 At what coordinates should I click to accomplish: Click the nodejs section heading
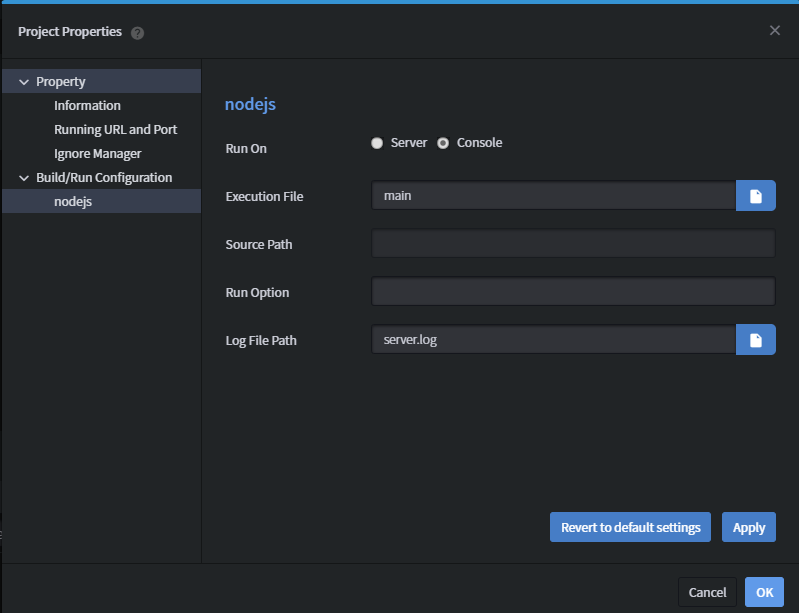(250, 104)
